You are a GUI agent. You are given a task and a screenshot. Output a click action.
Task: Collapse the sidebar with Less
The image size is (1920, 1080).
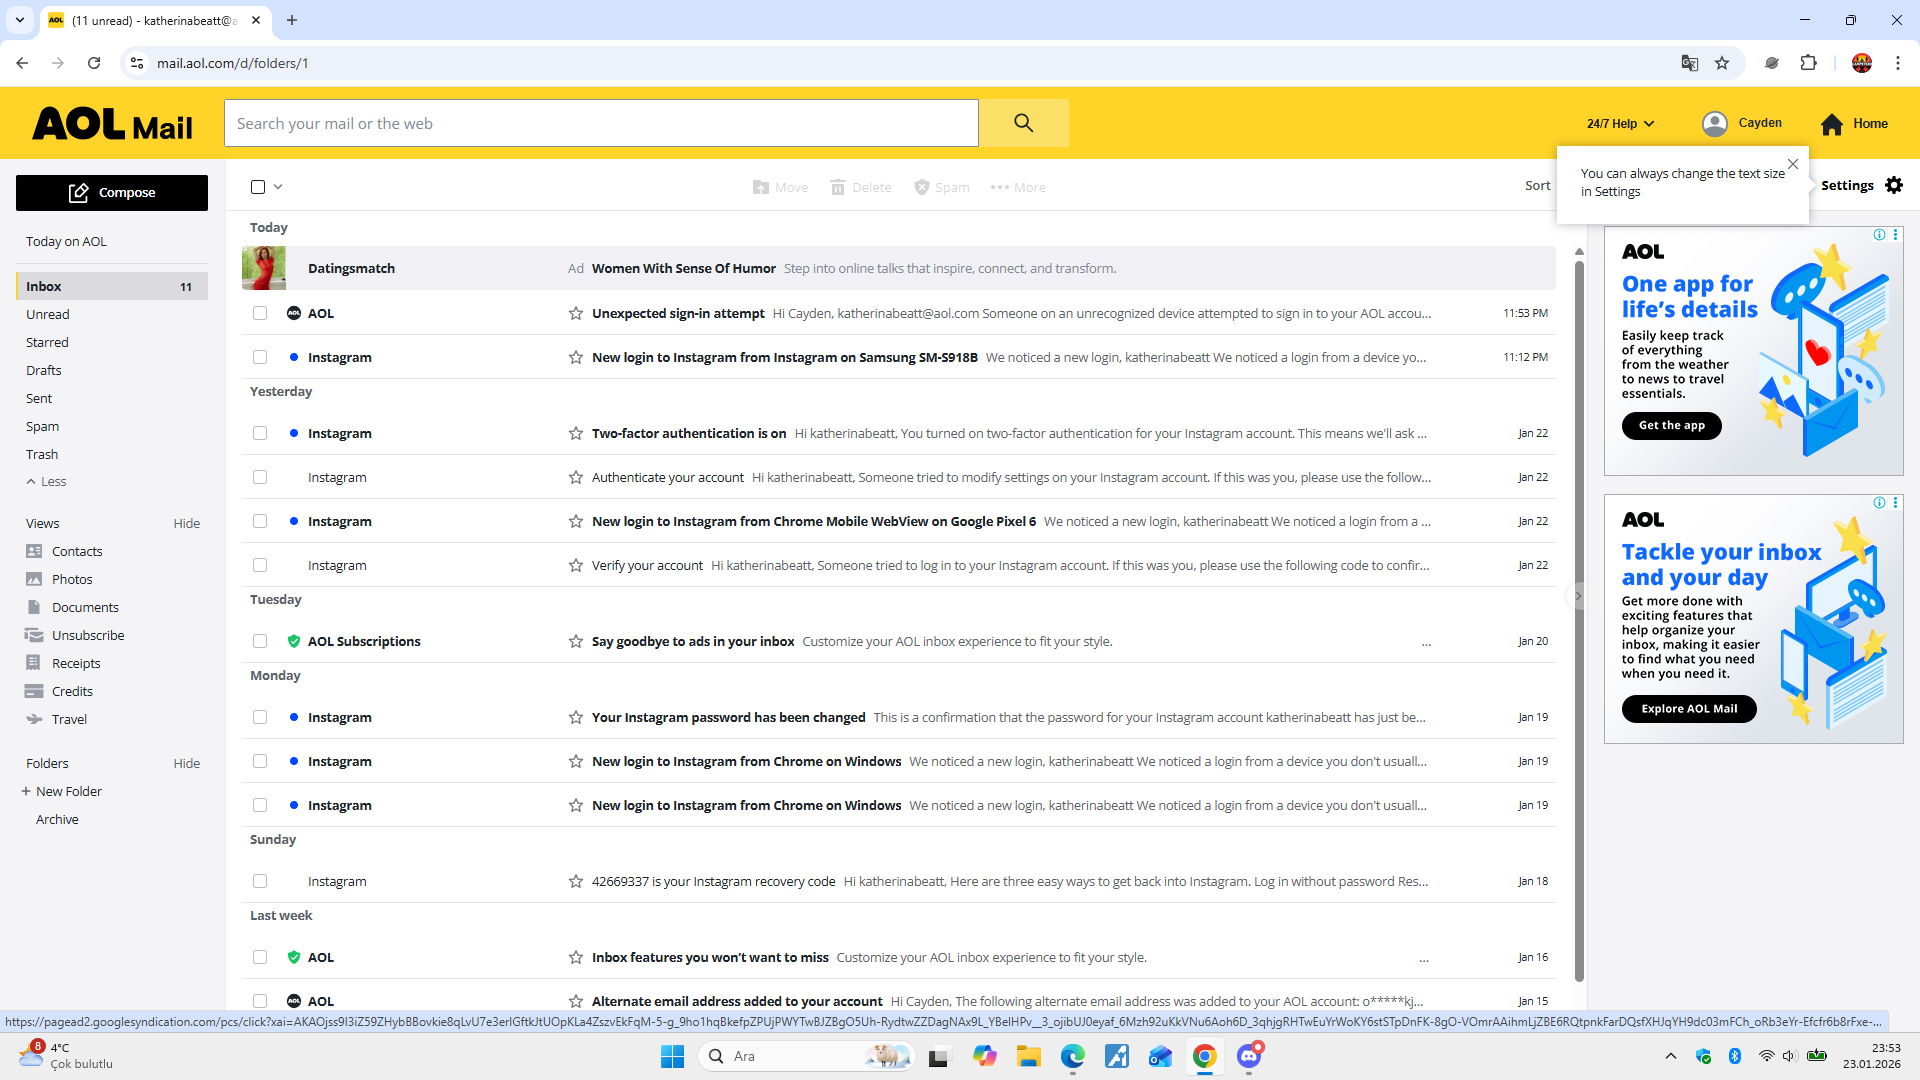click(46, 482)
